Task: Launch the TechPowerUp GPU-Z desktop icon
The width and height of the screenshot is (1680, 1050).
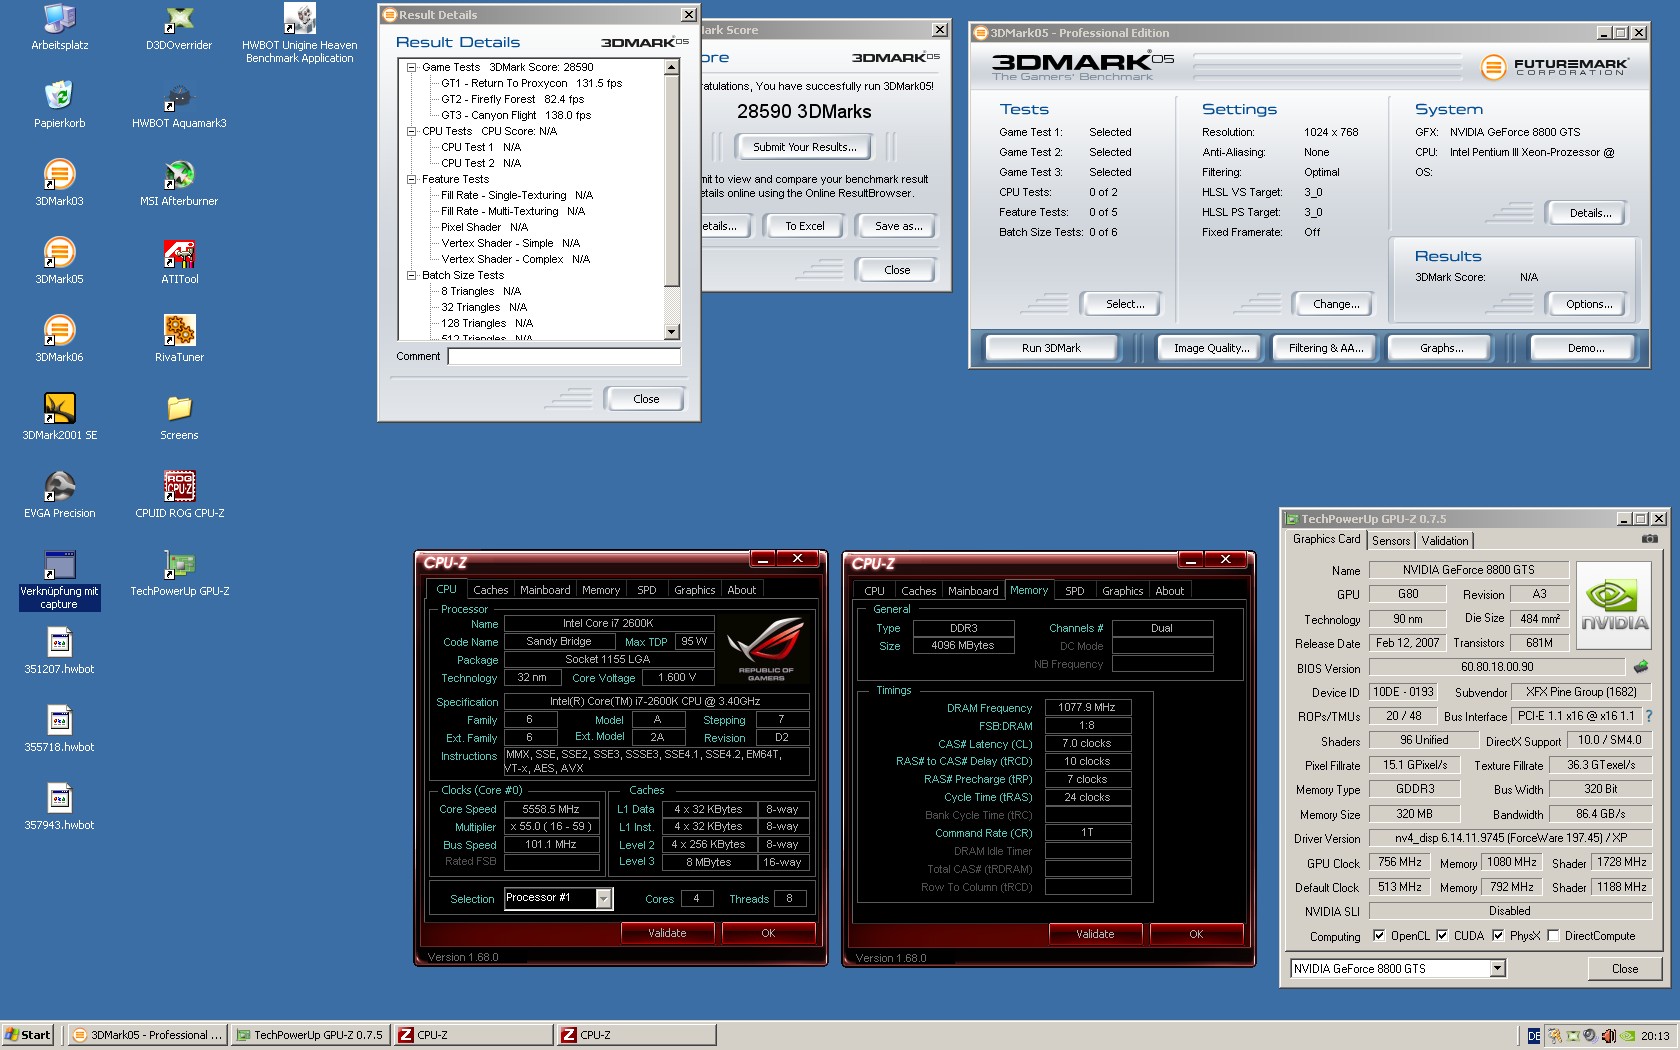Action: click(x=179, y=564)
